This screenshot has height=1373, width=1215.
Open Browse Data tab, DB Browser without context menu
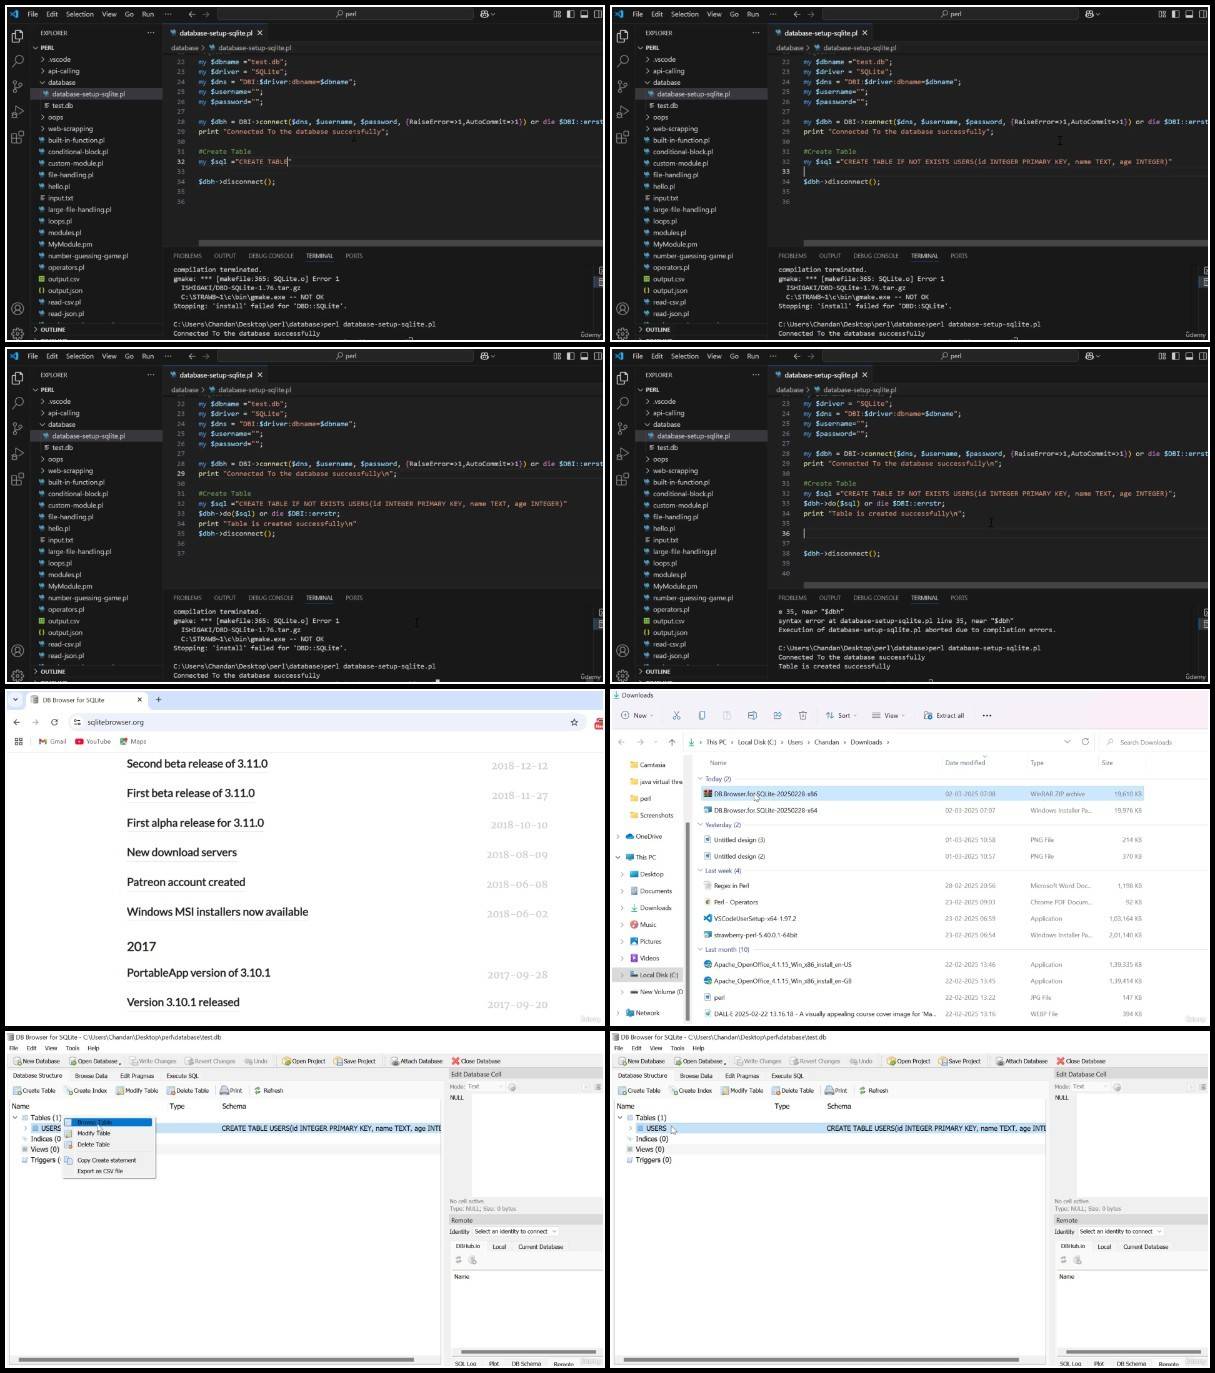point(696,1076)
